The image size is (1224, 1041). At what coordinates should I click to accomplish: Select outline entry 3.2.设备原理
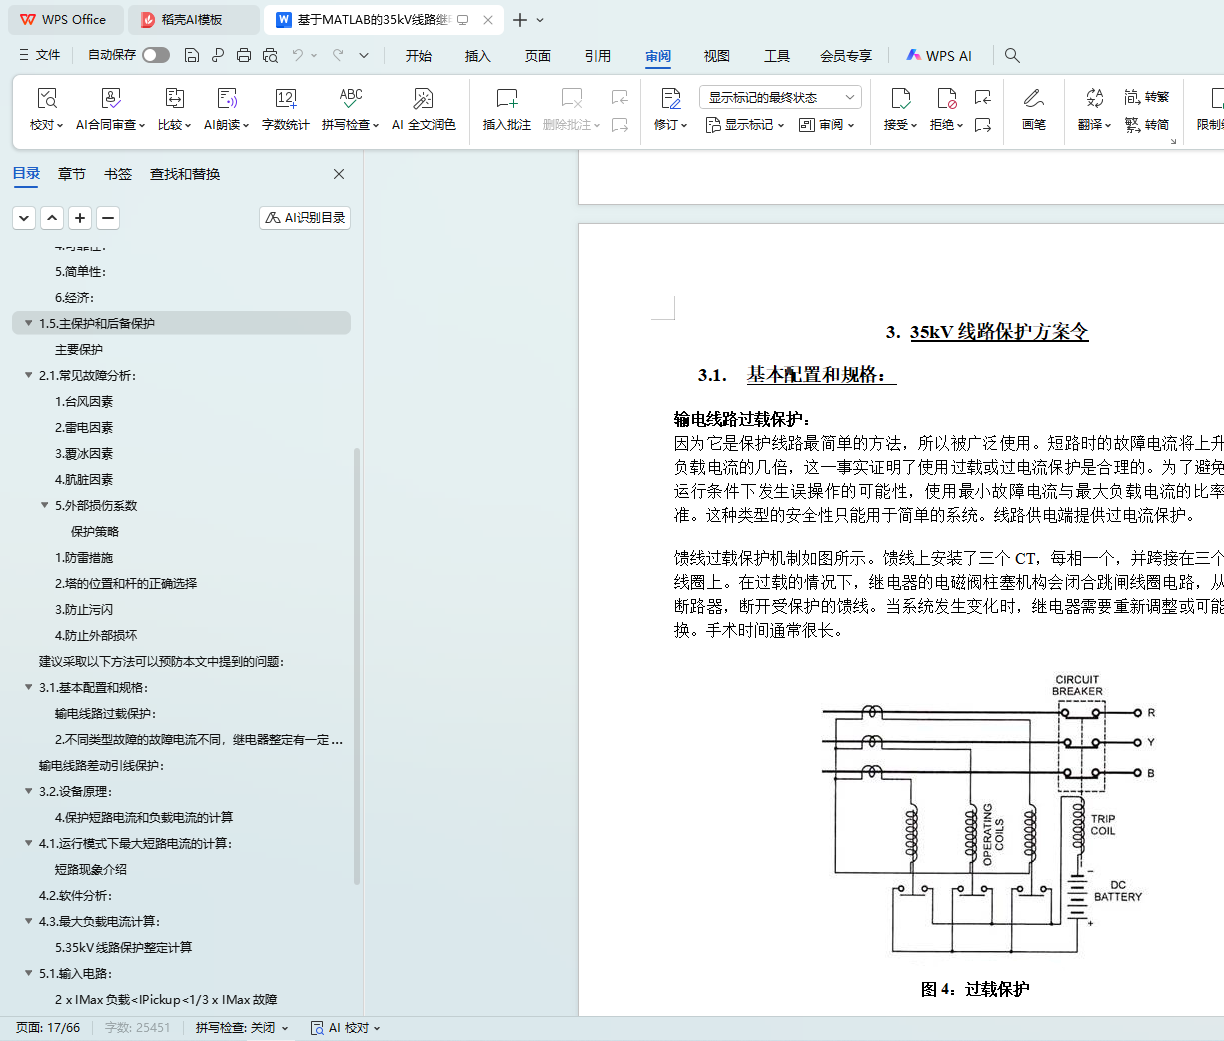pyautogui.click(x=75, y=792)
